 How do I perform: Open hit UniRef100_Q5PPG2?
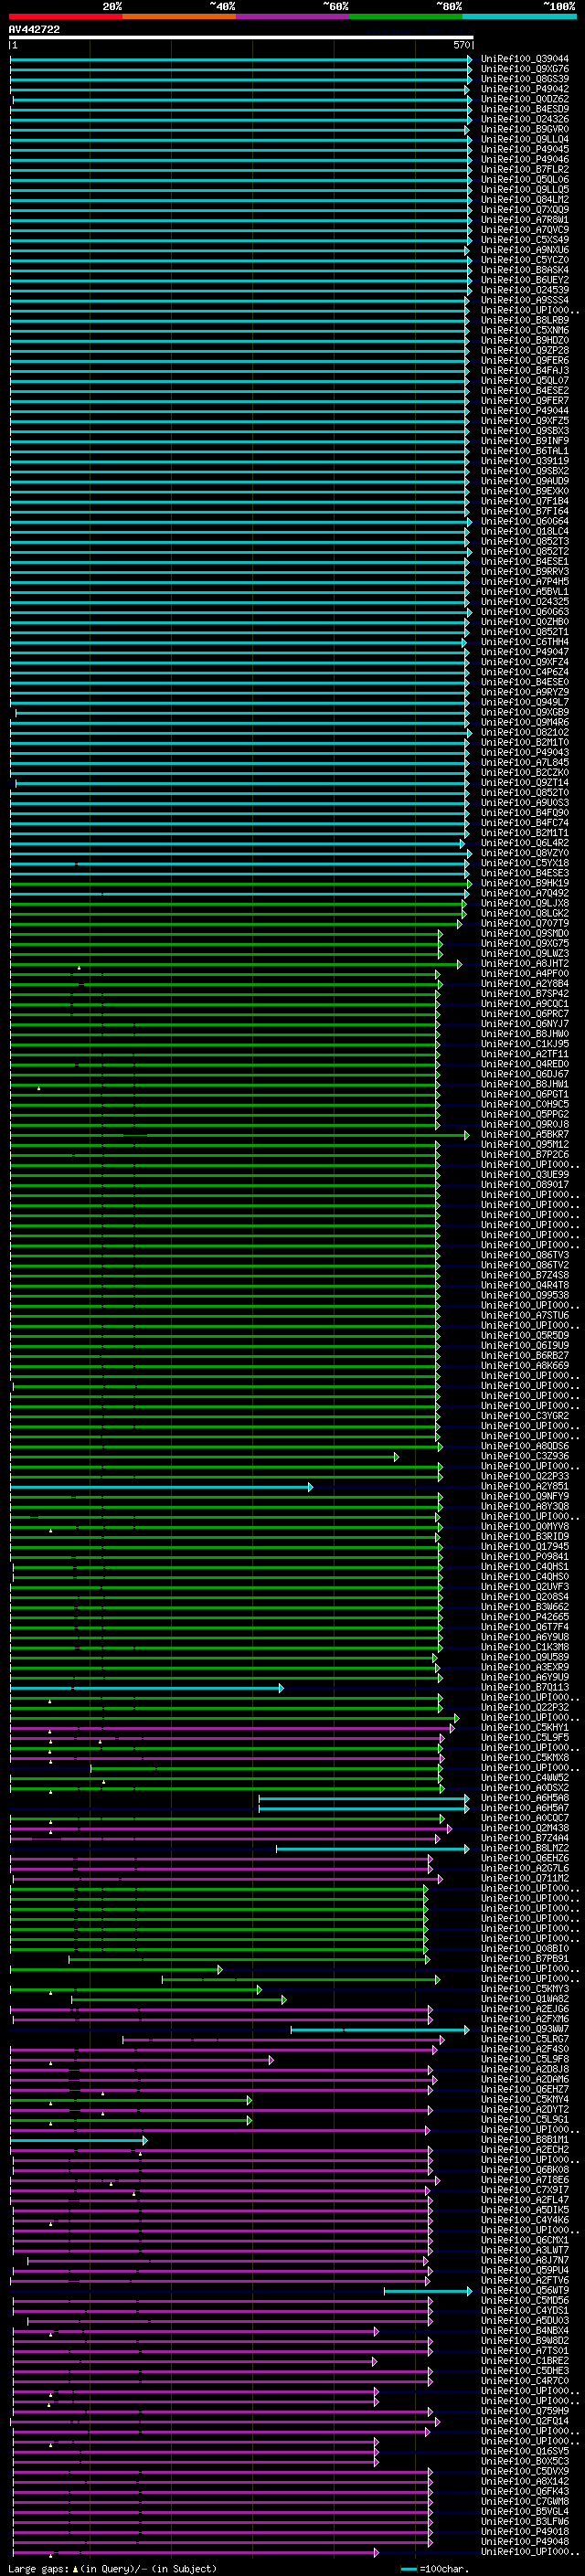524,1114
